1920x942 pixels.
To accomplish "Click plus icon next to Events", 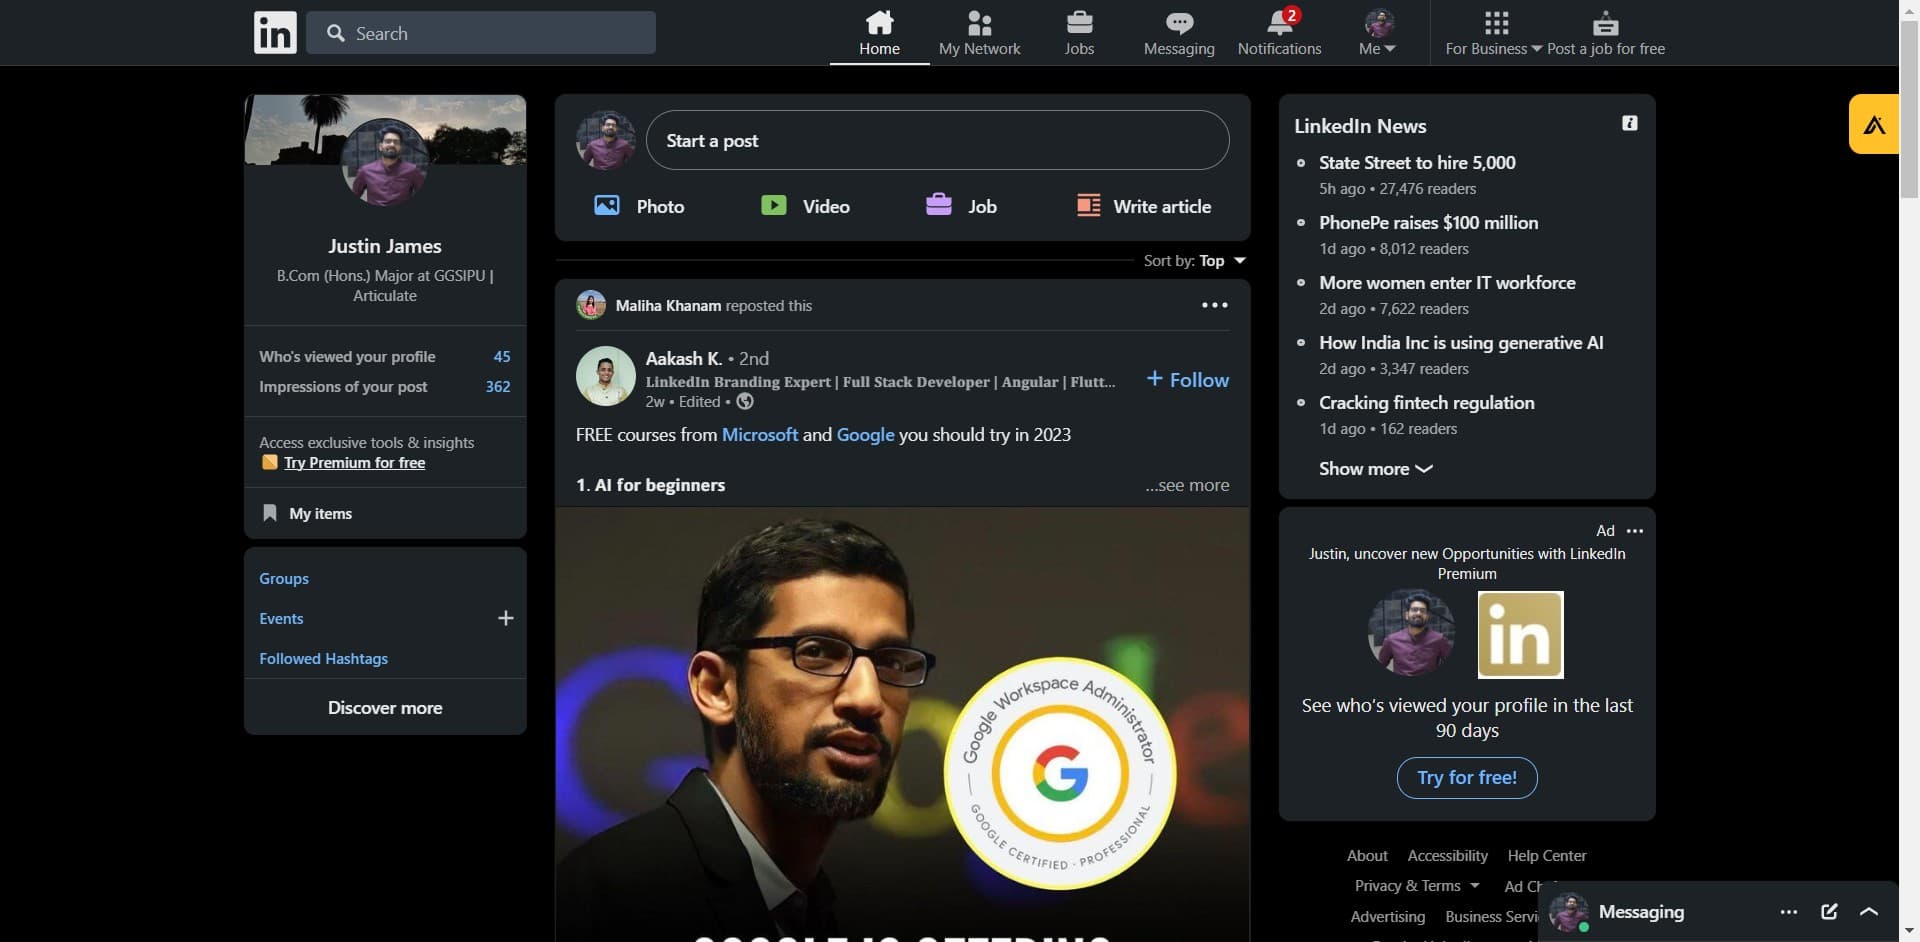I will pos(506,618).
